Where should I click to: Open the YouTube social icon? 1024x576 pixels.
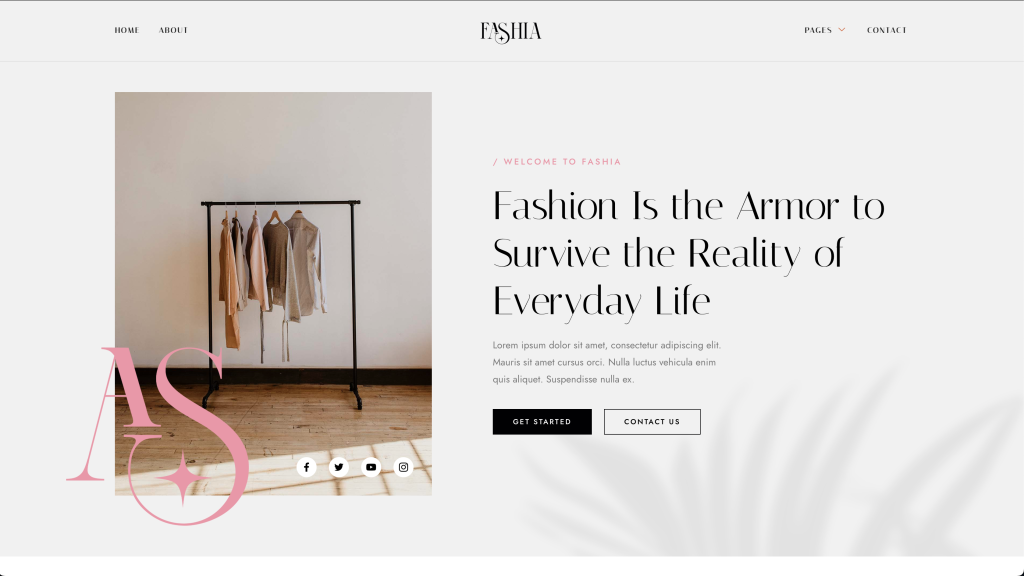click(x=371, y=467)
